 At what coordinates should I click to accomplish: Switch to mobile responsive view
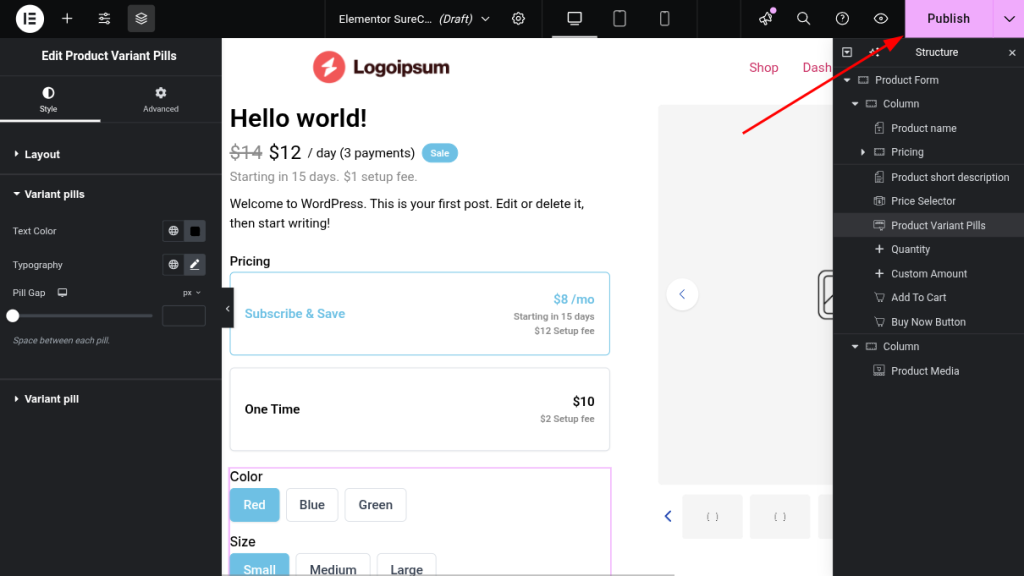[x=665, y=18]
